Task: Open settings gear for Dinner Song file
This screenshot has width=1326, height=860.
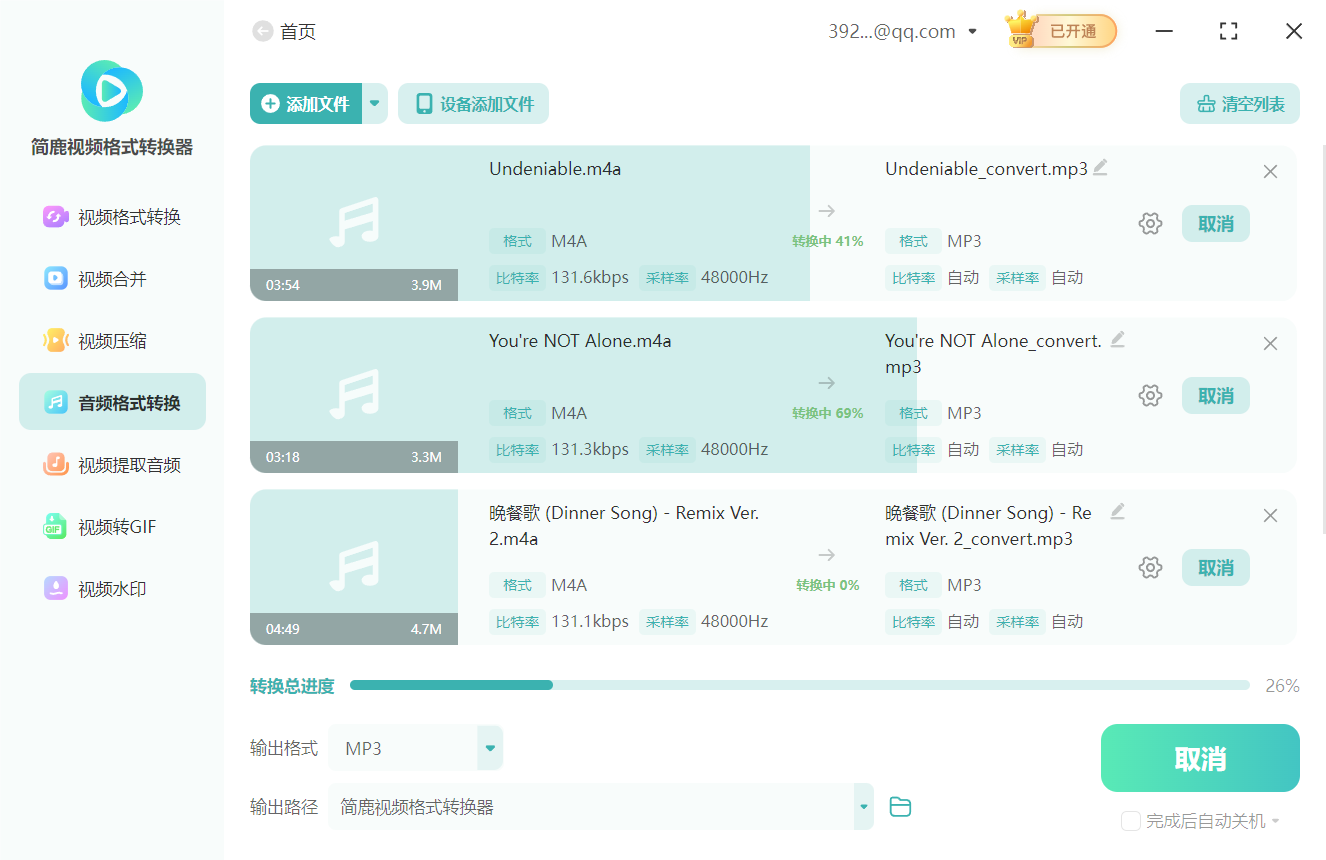Action: coord(1150,568)
